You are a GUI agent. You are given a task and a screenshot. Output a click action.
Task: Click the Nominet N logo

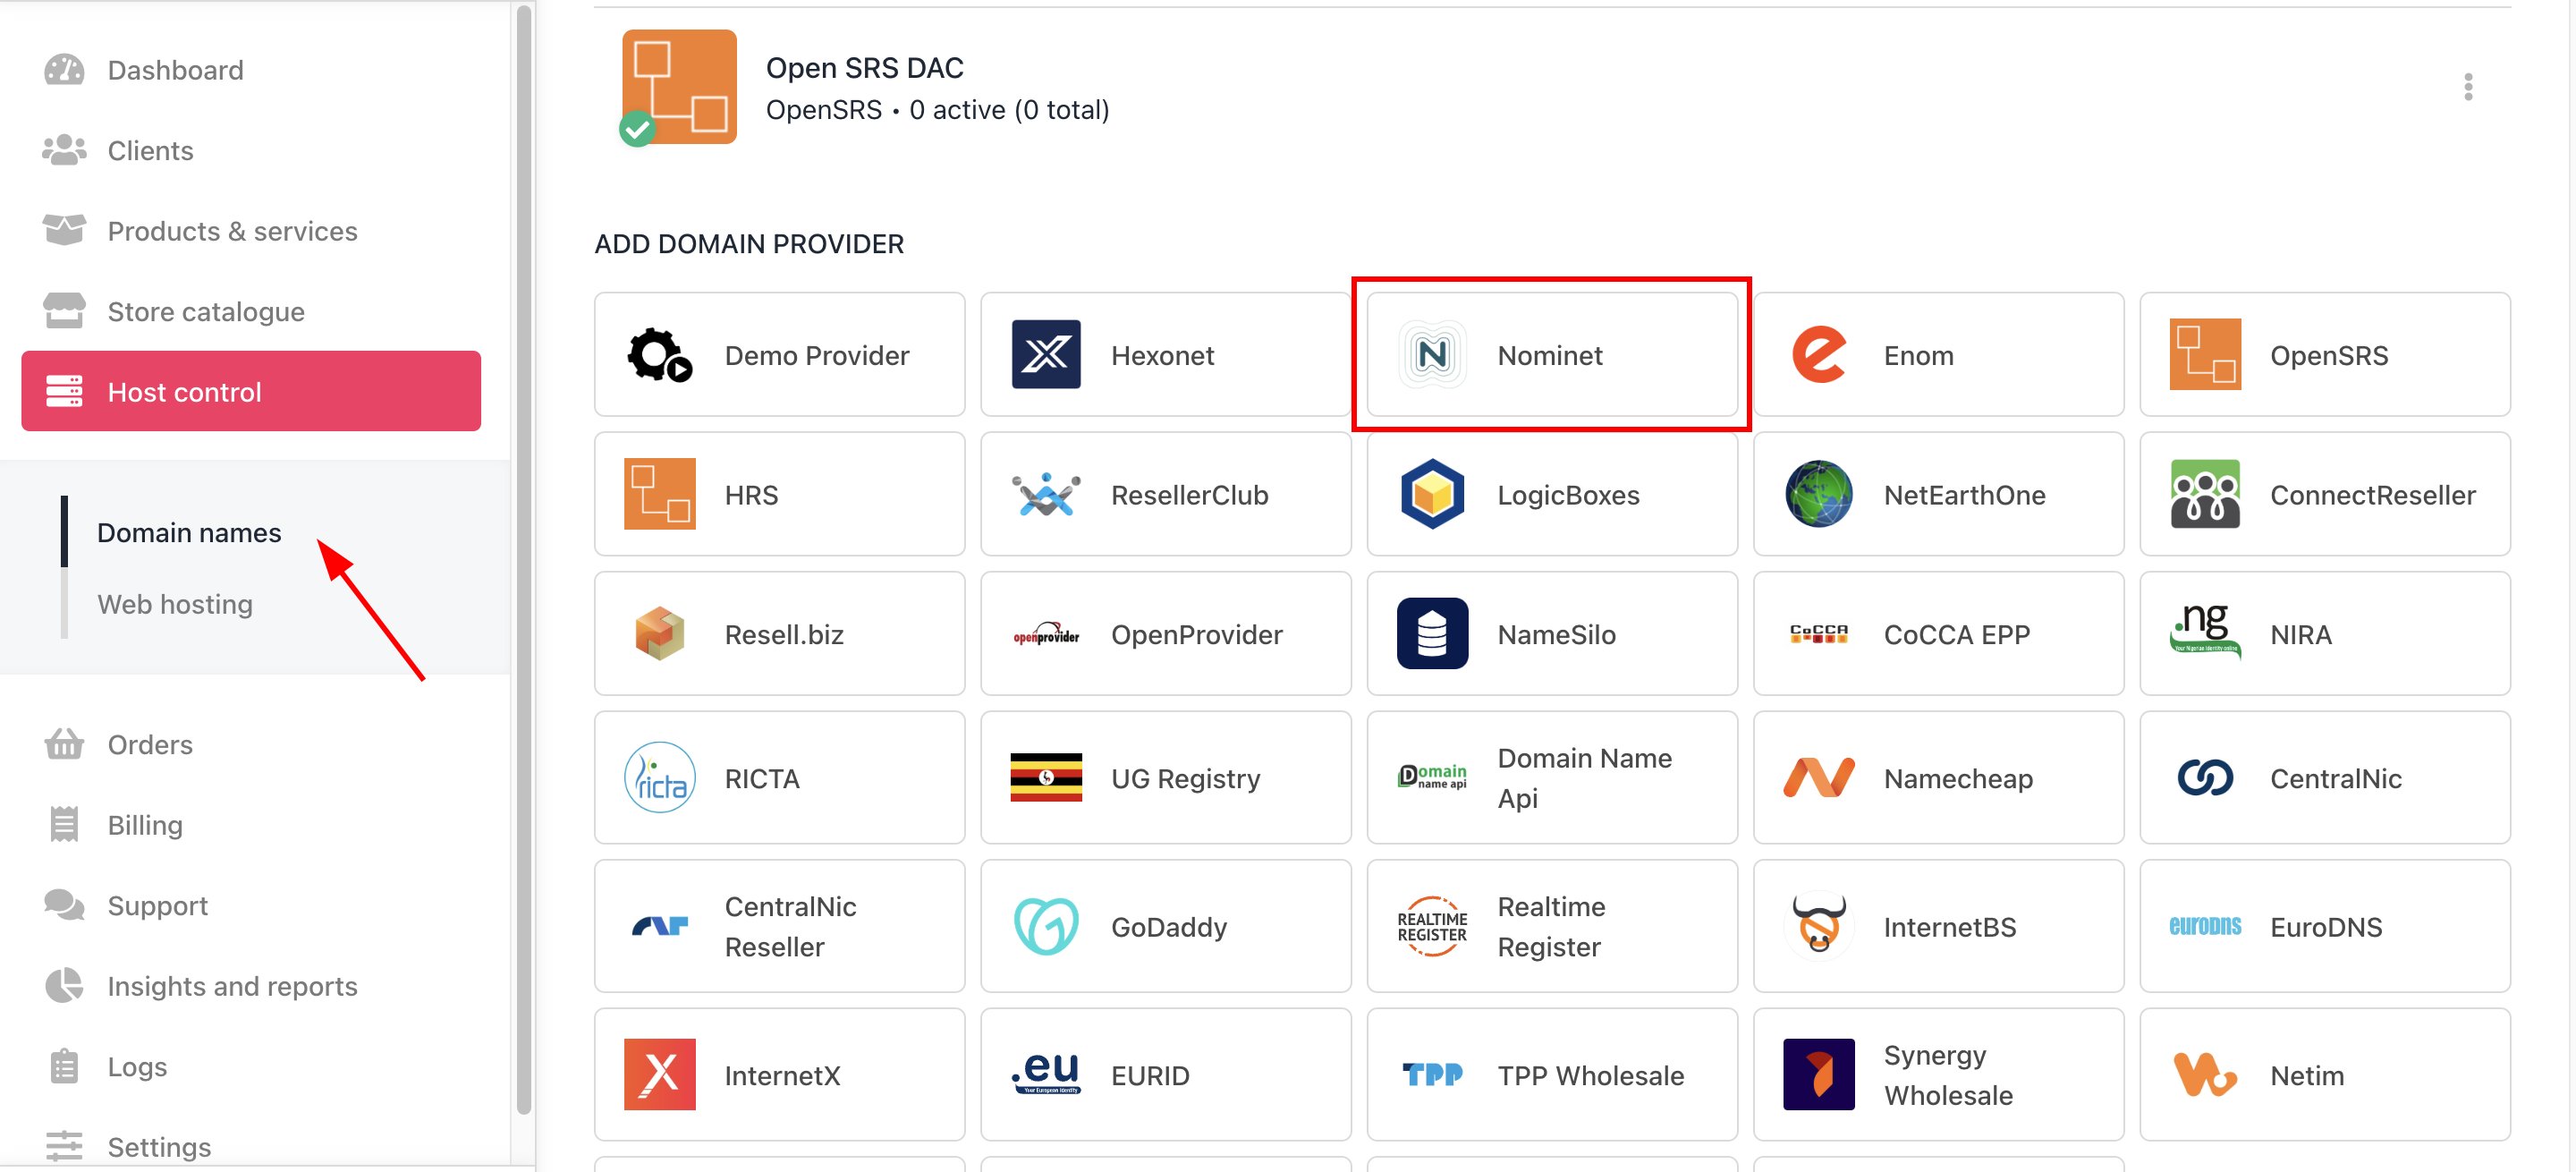[1432, 355]
